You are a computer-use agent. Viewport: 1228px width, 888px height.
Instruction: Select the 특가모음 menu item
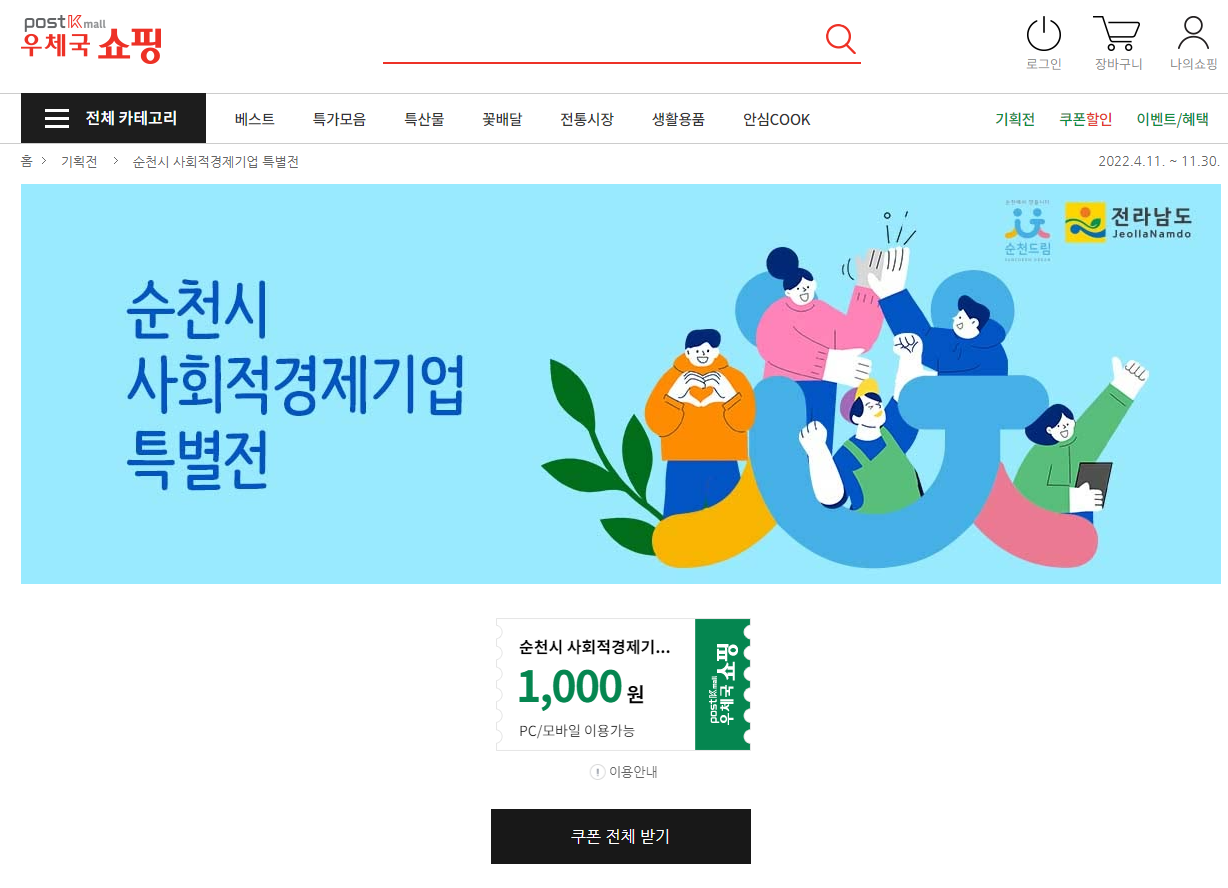click(x=339, y=119)
